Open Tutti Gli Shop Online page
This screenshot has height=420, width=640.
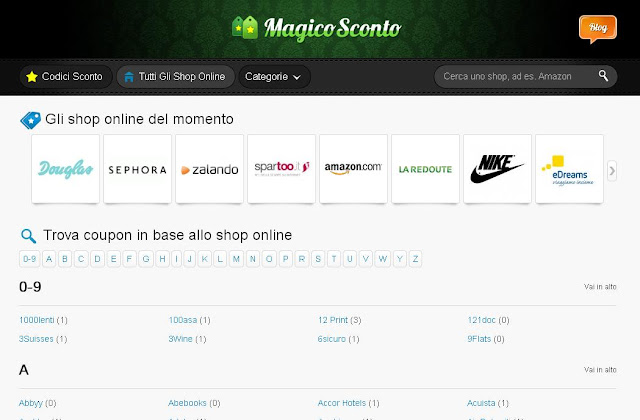[176, 77]
